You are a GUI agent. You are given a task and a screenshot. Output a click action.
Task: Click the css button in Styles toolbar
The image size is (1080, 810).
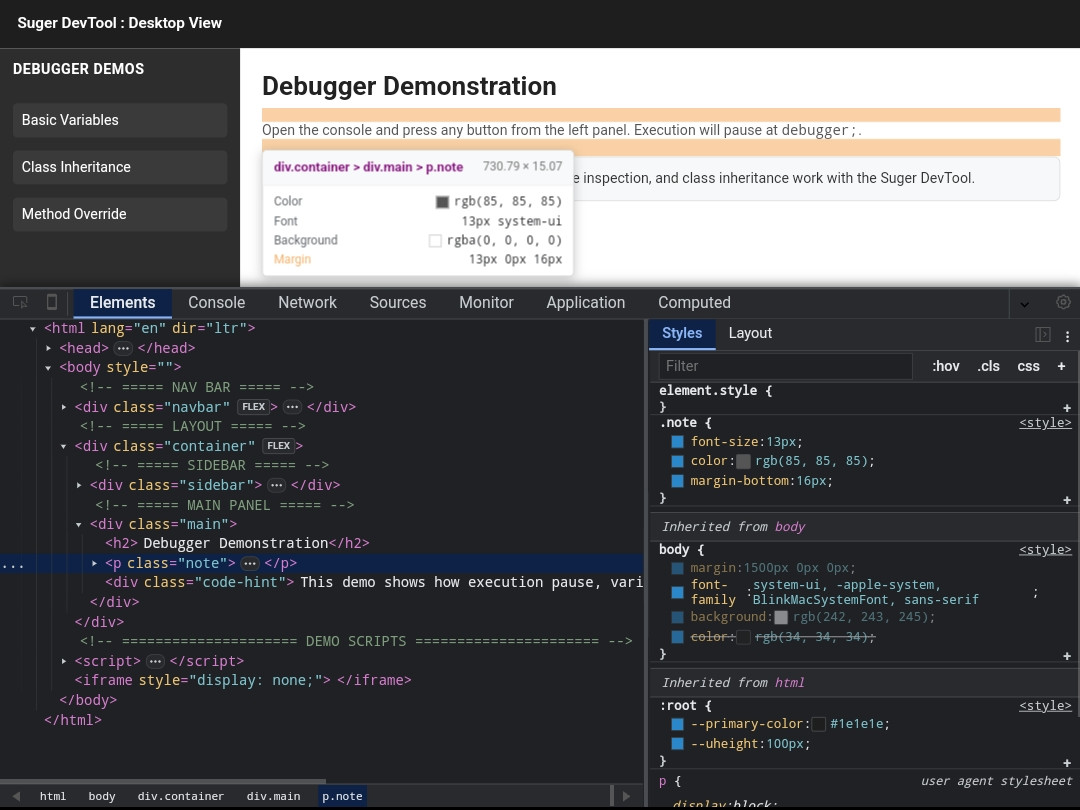tap(1028, 366)
